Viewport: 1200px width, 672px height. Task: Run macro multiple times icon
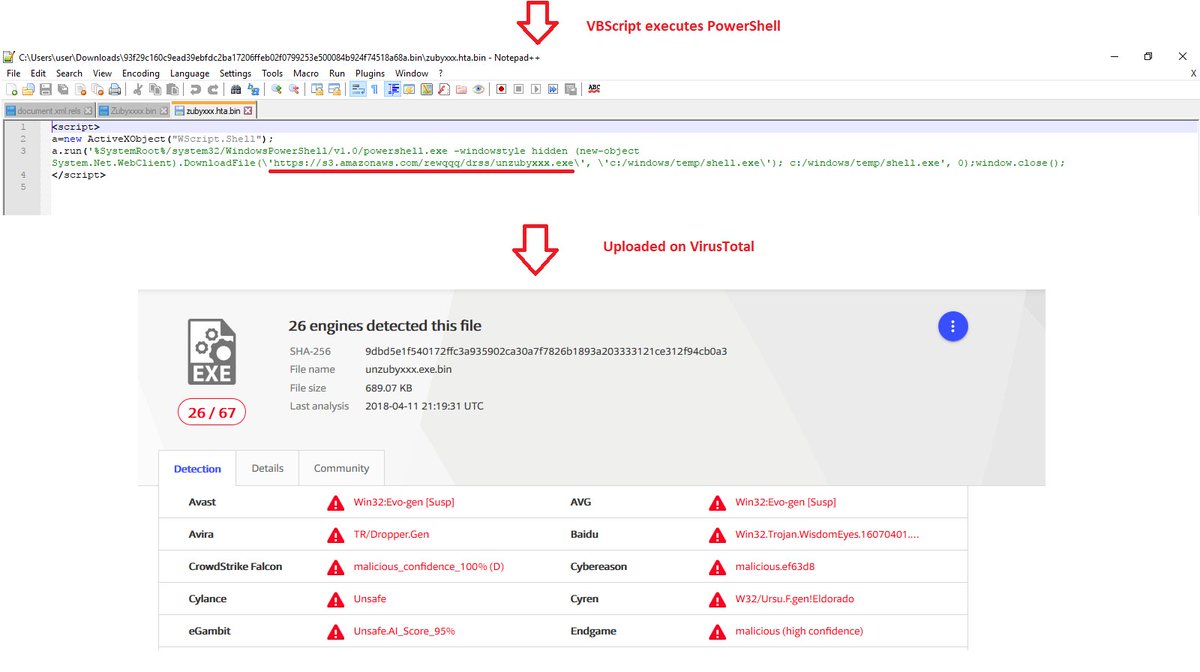click(x=553, y=89)
